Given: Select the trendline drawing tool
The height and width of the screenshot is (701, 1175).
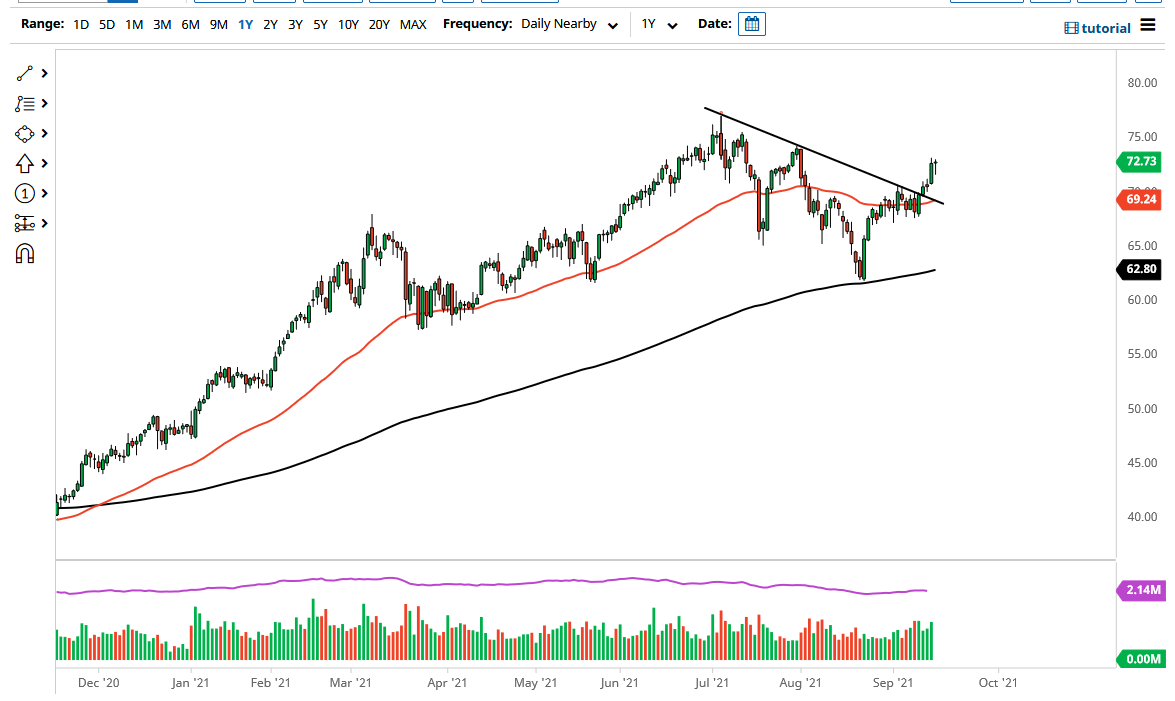Looking at the screenshot, I should click(25, 73).
